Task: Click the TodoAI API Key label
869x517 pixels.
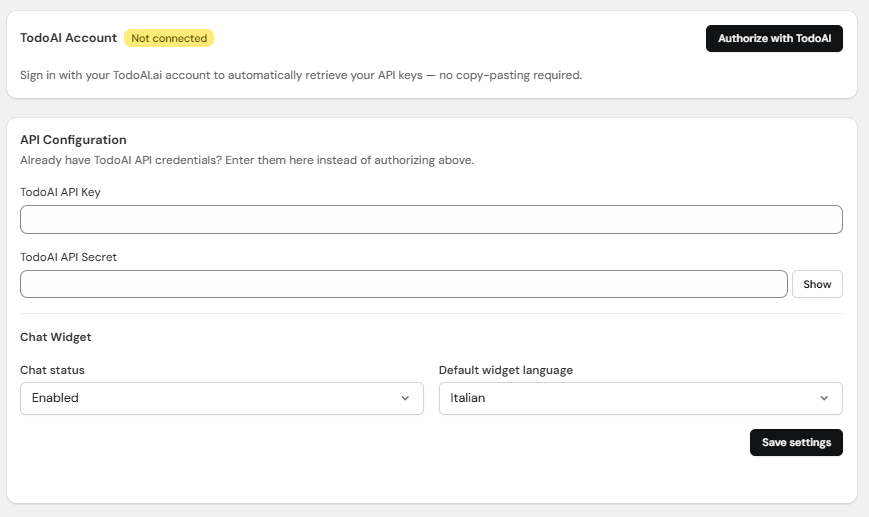Action: (60, 192)
